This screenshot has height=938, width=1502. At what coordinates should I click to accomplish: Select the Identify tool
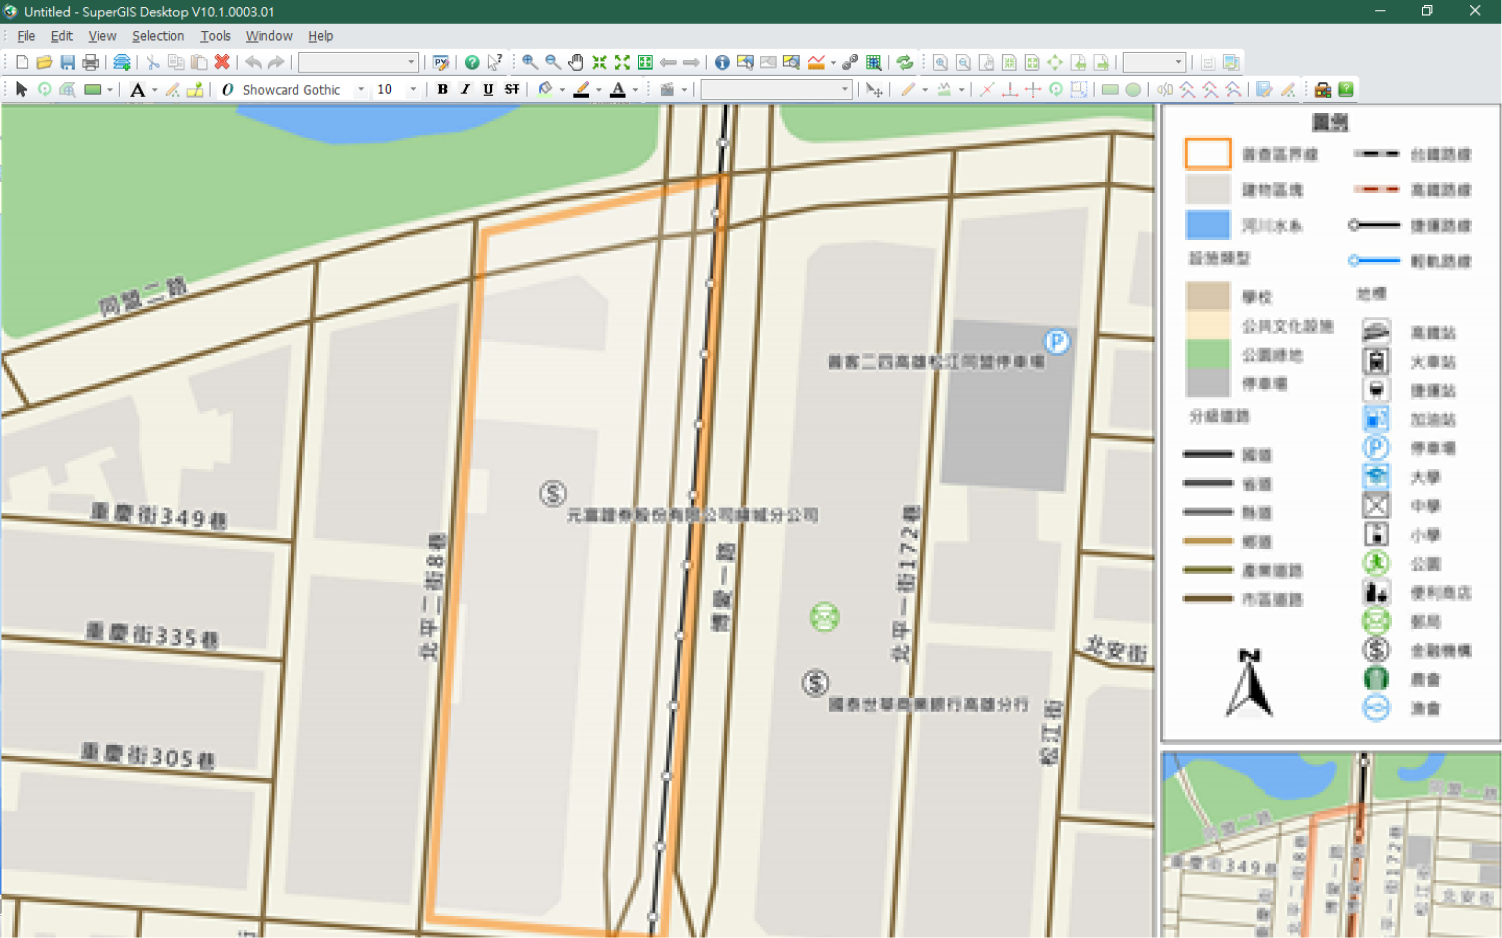722,62
